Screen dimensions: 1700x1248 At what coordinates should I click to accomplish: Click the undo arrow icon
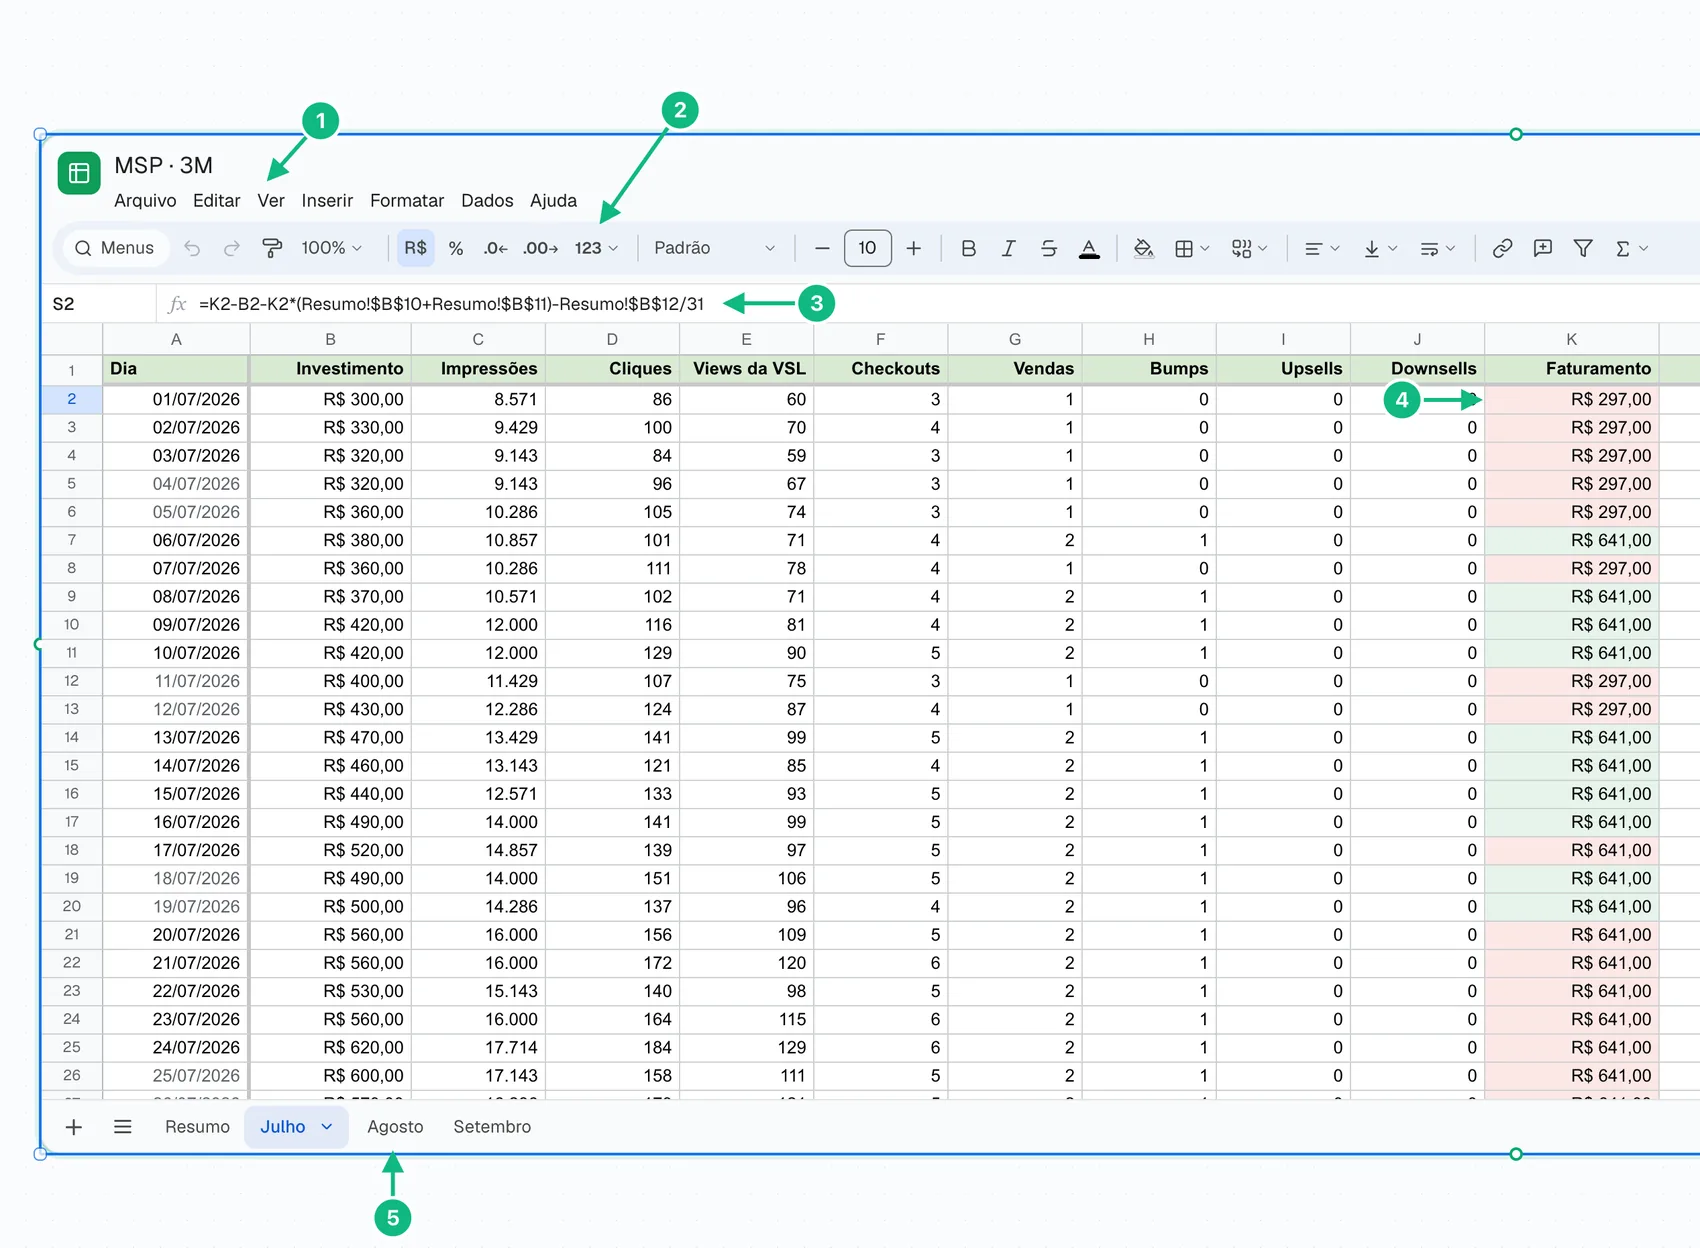coord(192,248)
